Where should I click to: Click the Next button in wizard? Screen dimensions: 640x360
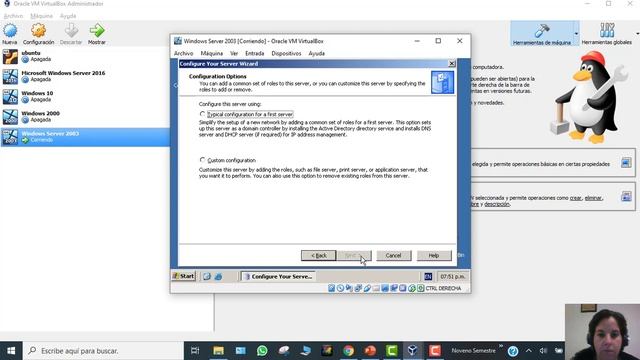[354, 256]
